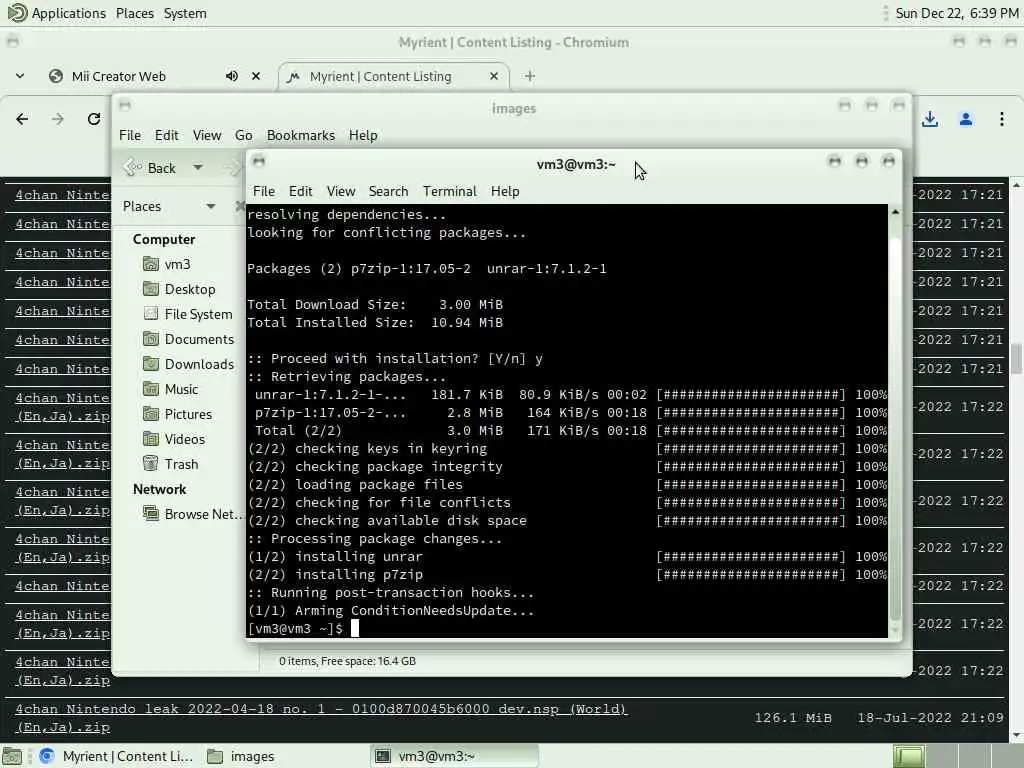Viewport: 1024px width, 768px height.
Task: Click terminal window menu icon in titlebar
Action: tap(259, 161)
